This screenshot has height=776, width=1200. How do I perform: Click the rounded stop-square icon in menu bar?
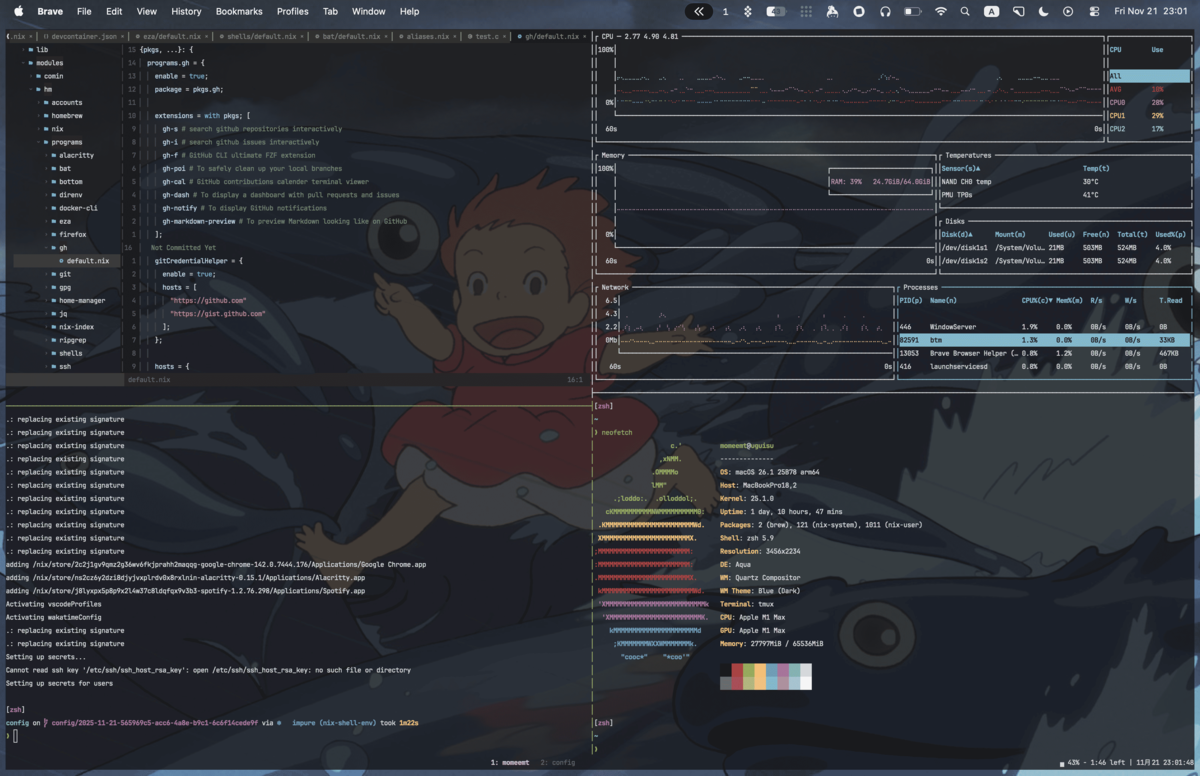[859, 11]
